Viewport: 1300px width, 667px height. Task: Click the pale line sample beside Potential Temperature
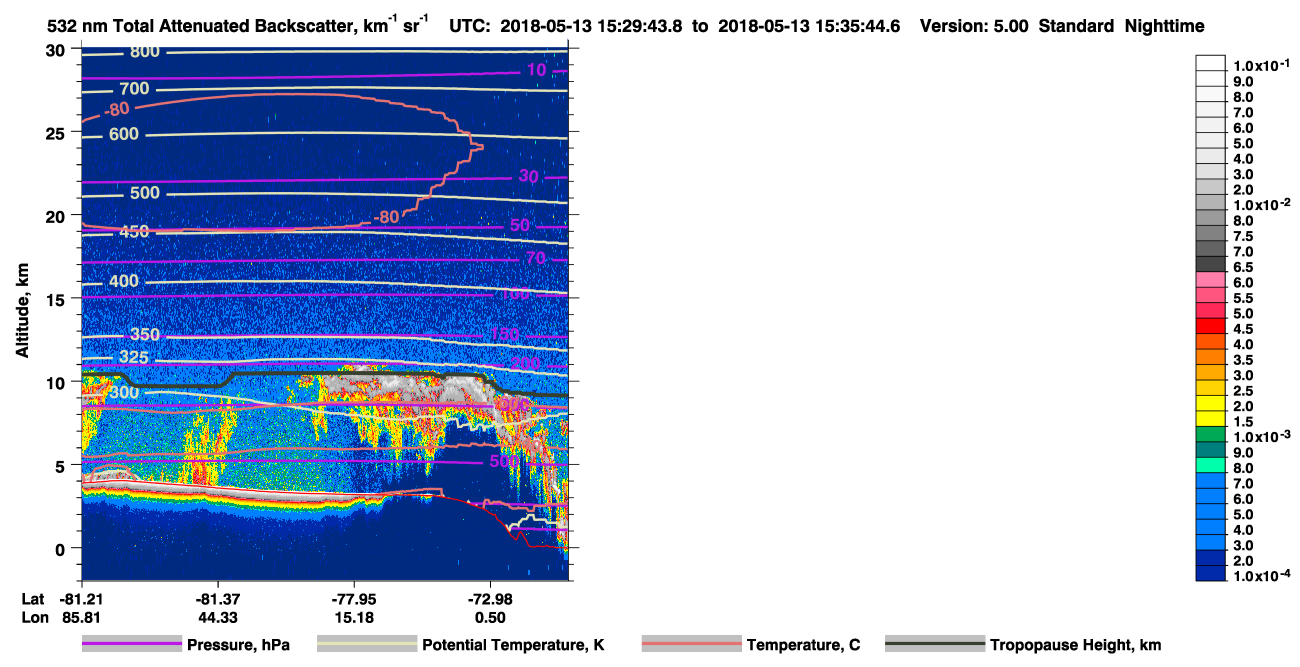pyautogui.click(x=367, y=645)
